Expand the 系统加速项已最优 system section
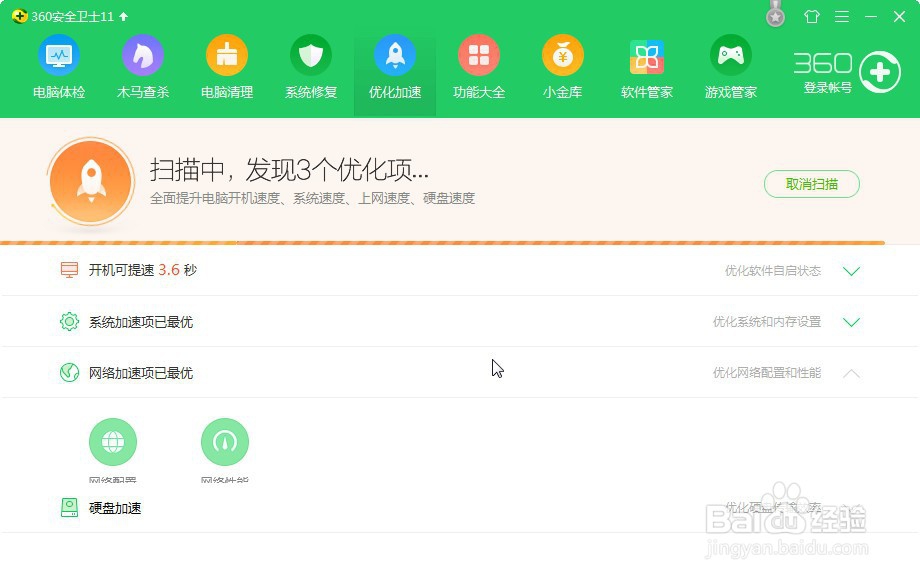Screen dimensions: 920x580 coord(851,322)
